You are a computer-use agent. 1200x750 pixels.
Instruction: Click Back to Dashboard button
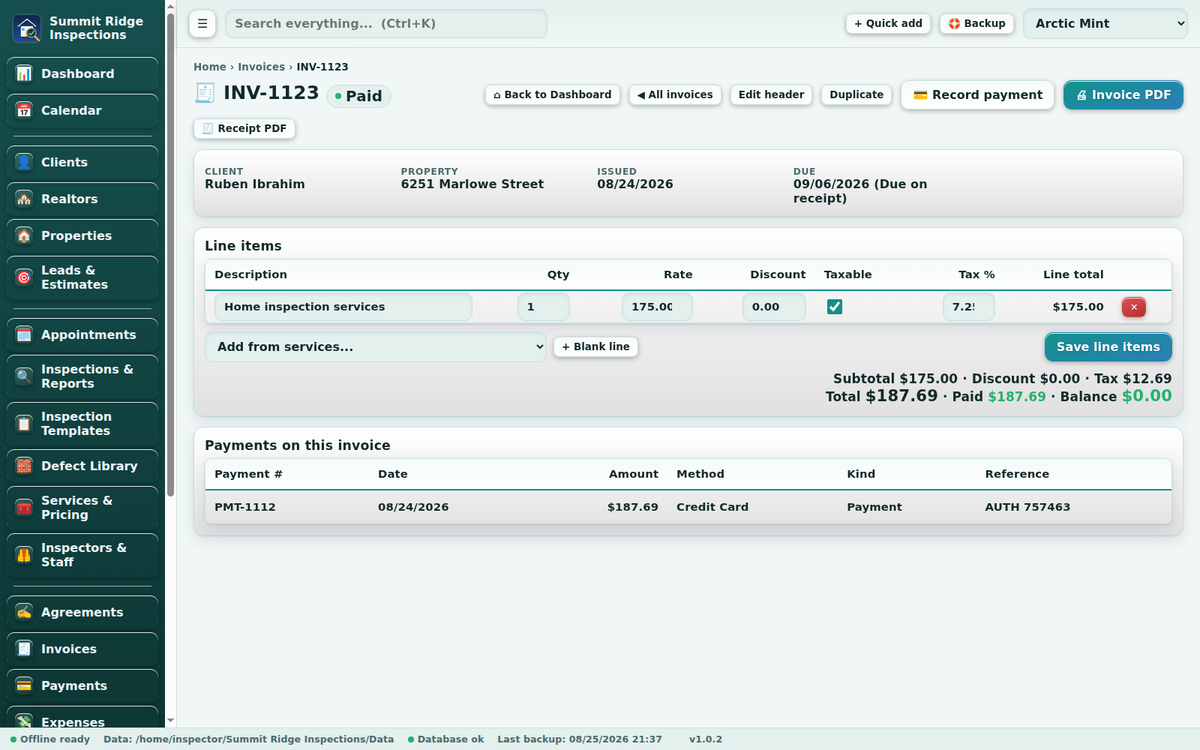point(552,95)
